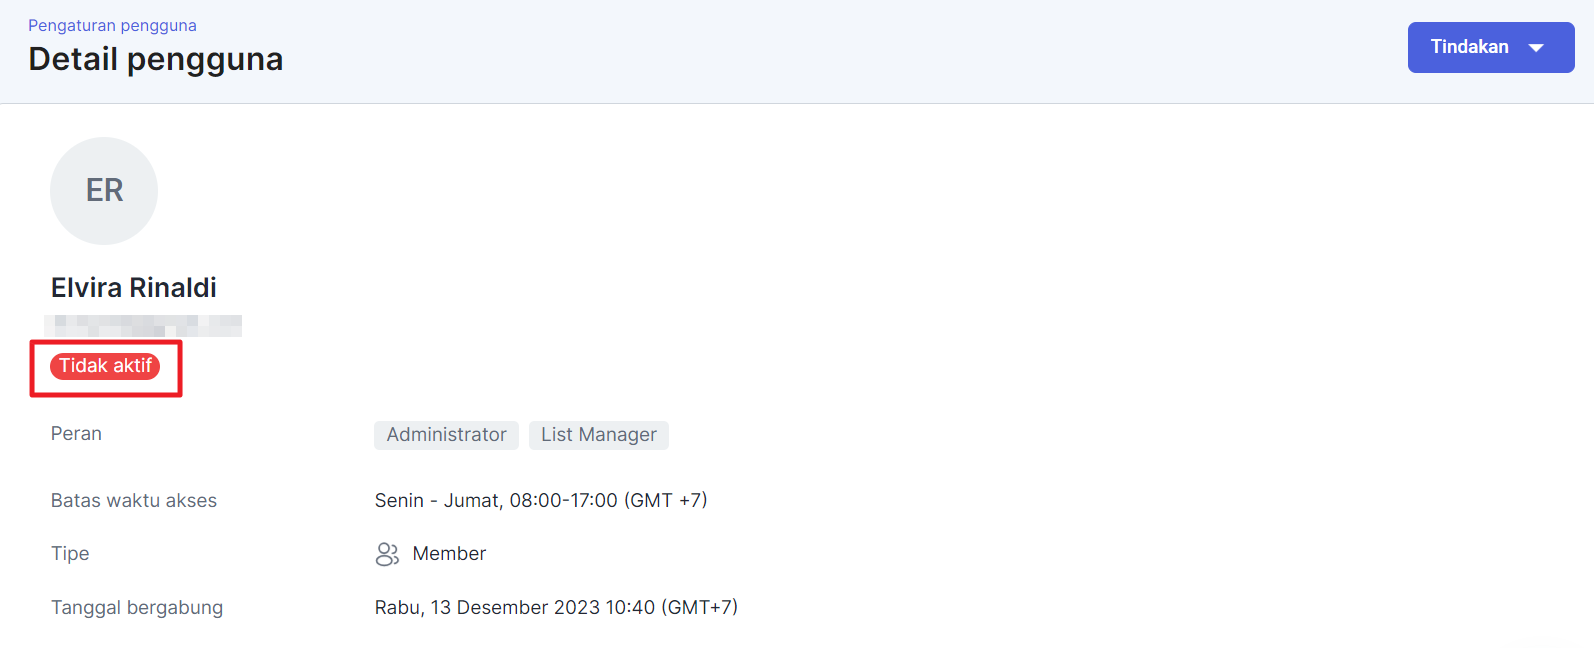
Task: Click the join date 13 Desember 2023
Action: (556, 608)
